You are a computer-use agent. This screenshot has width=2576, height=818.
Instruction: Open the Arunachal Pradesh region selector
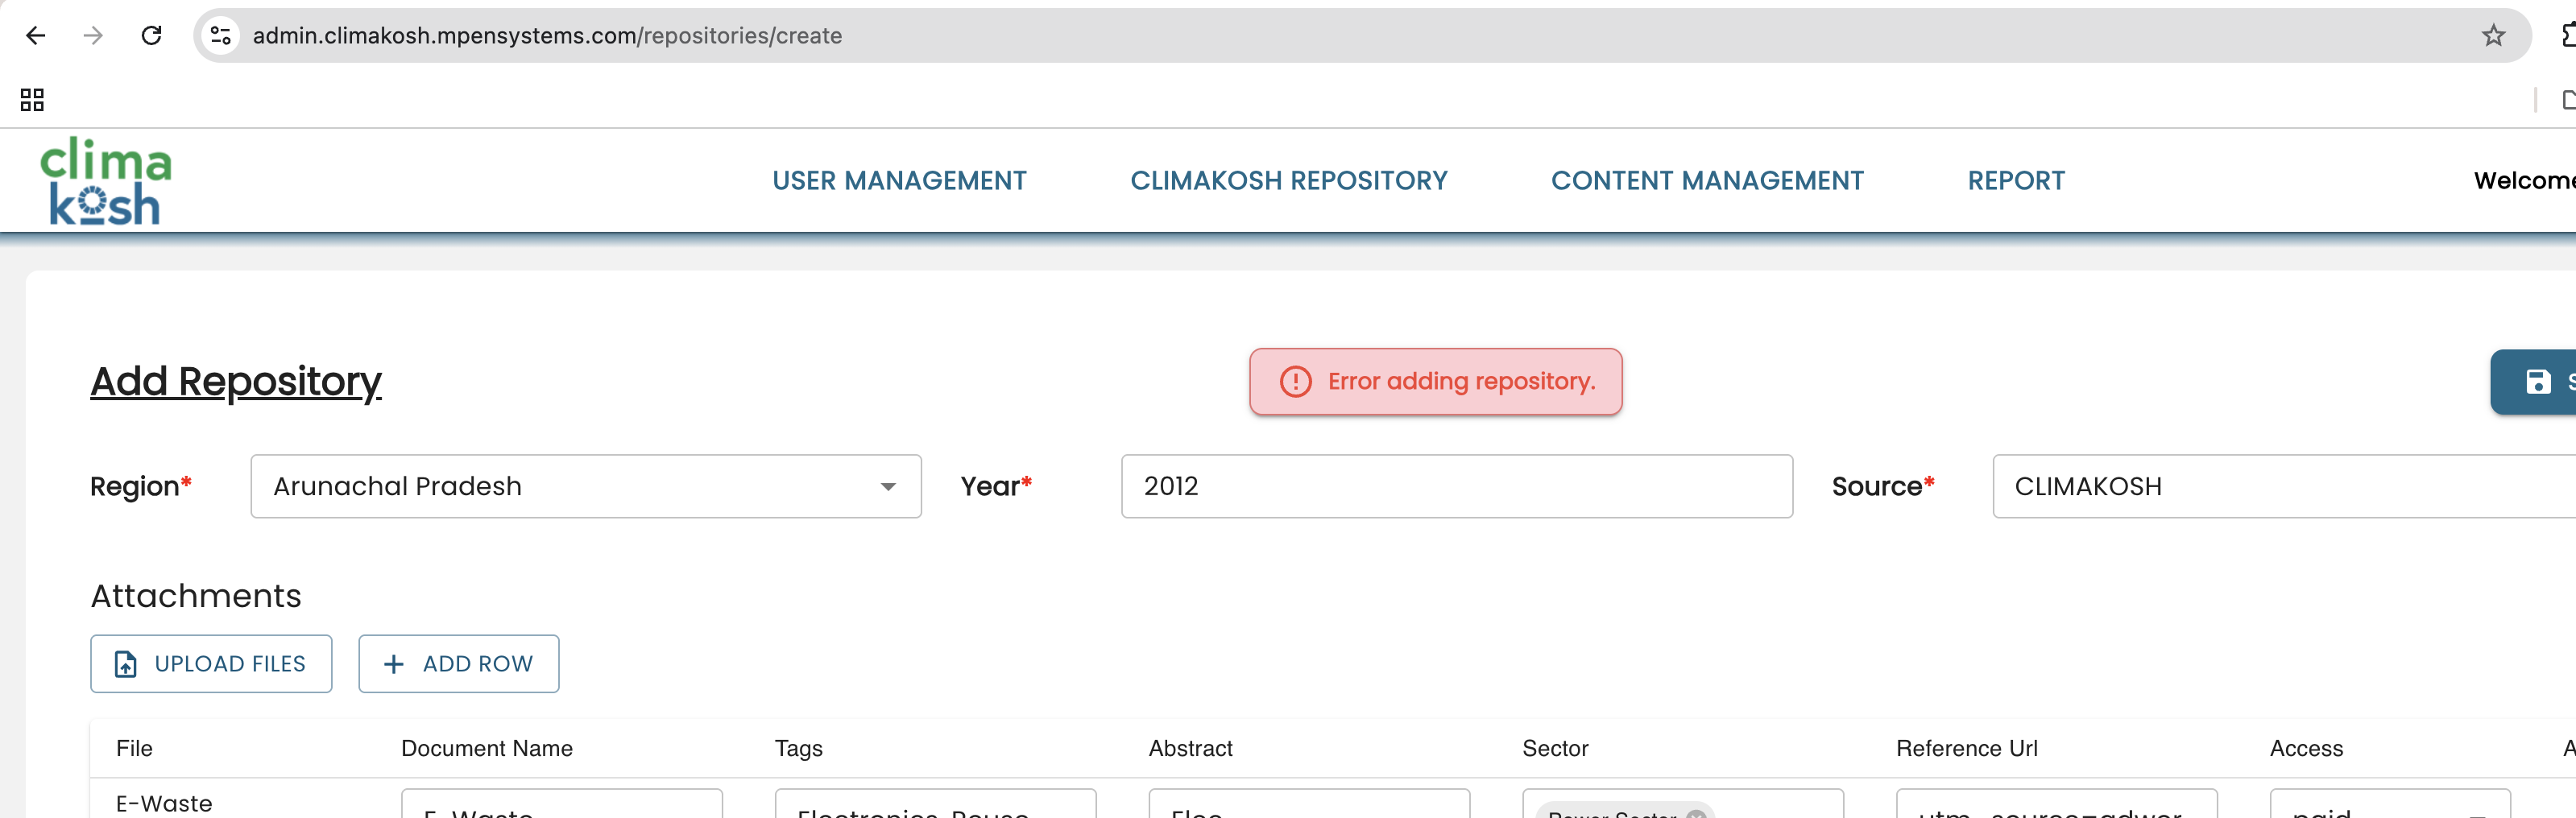click(560, 487)
